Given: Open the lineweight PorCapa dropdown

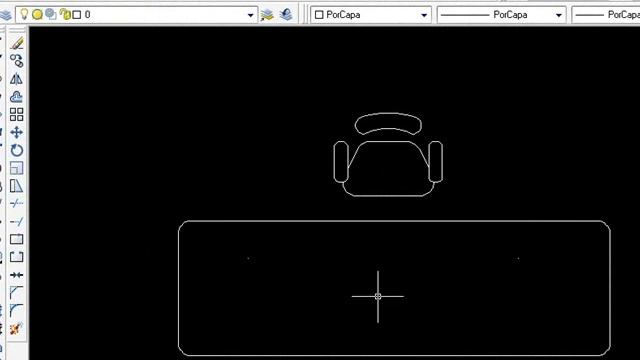Looking at the screenshot, I should [606, 15].
